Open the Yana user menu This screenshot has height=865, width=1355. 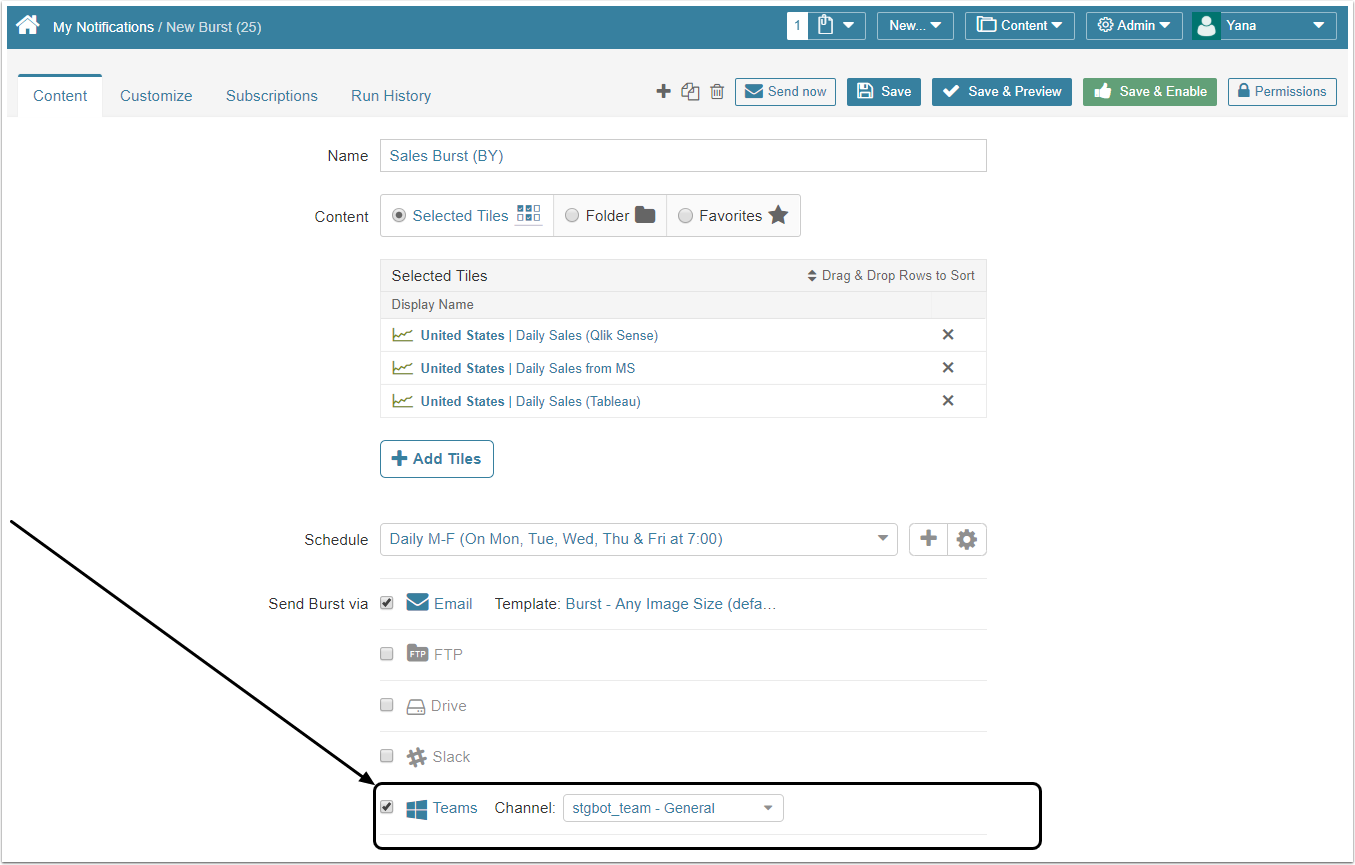[x=1264, y=25]
